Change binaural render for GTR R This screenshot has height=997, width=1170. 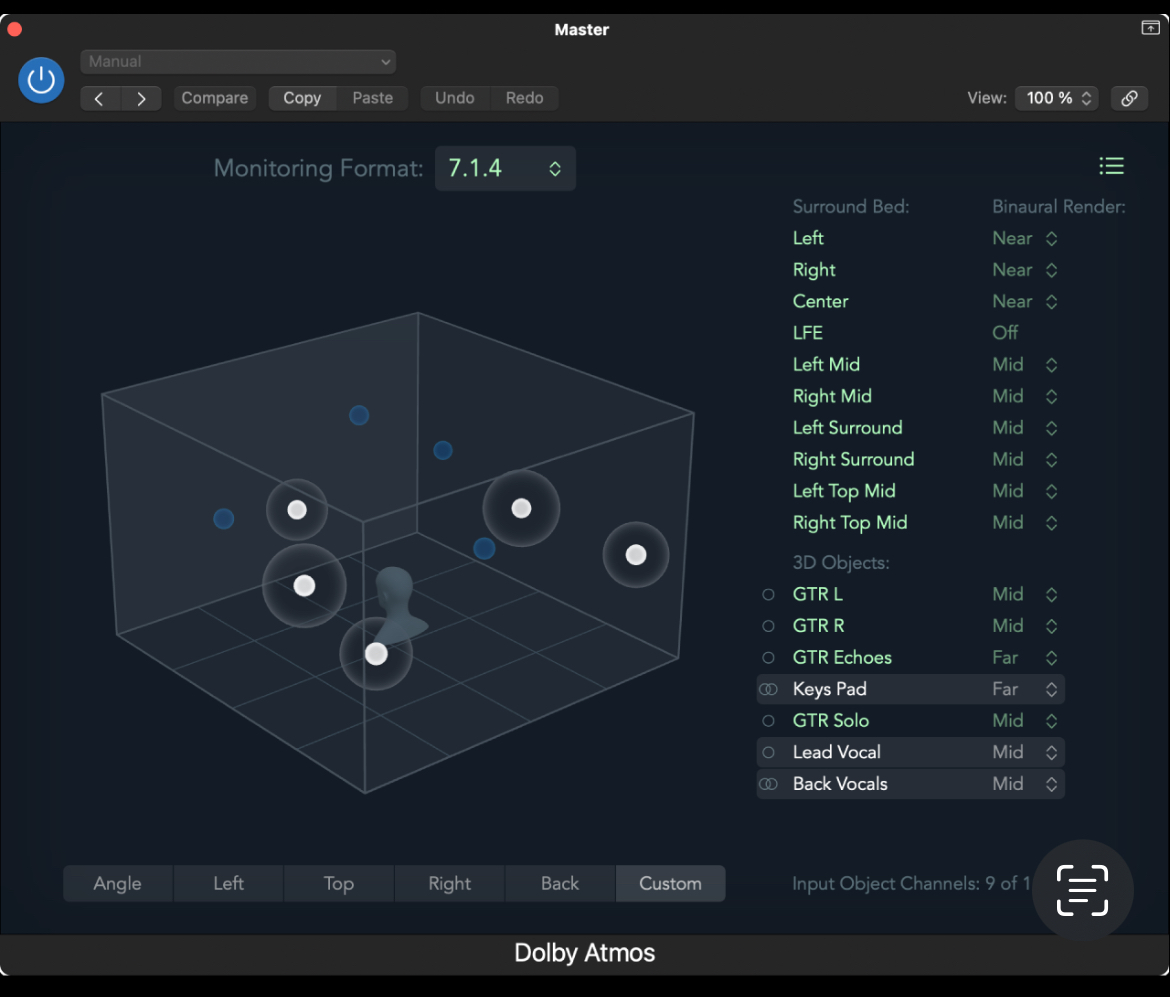[1025, 626]
